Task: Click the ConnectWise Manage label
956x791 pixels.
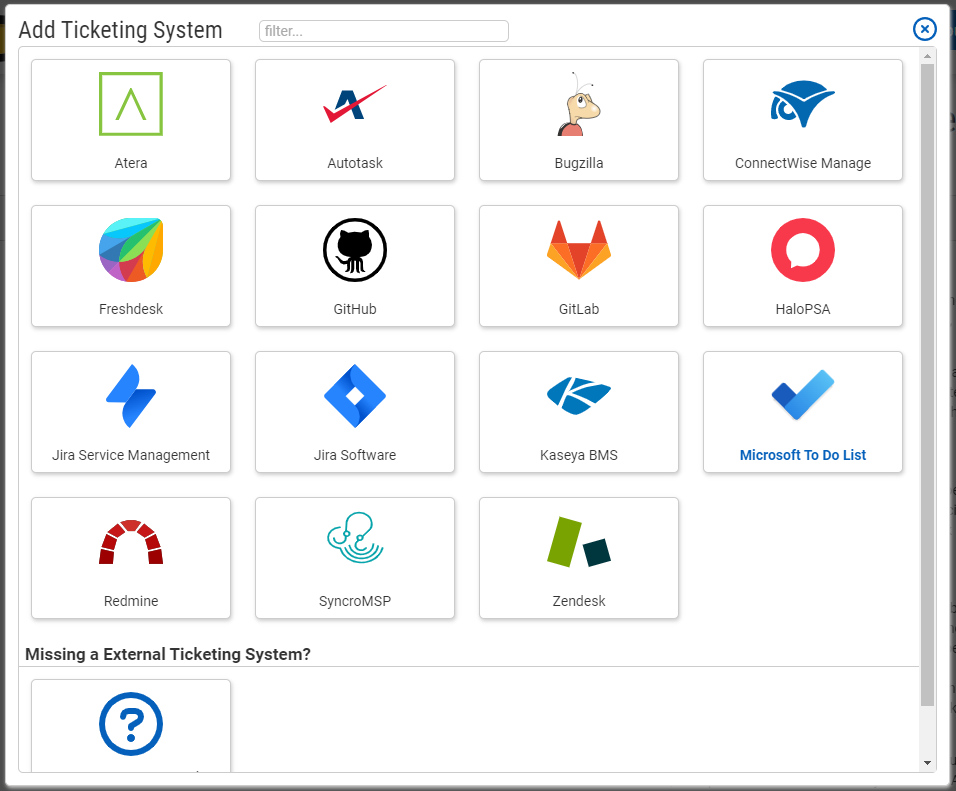Action: point(803,163)
